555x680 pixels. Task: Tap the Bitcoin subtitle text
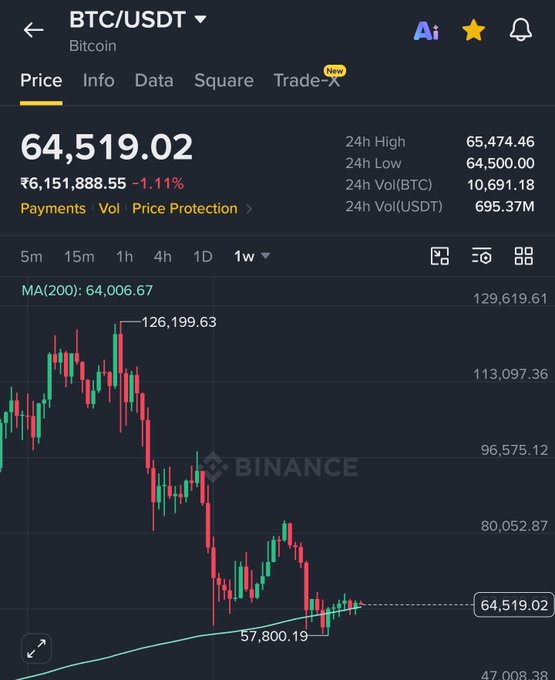(93, 46)
